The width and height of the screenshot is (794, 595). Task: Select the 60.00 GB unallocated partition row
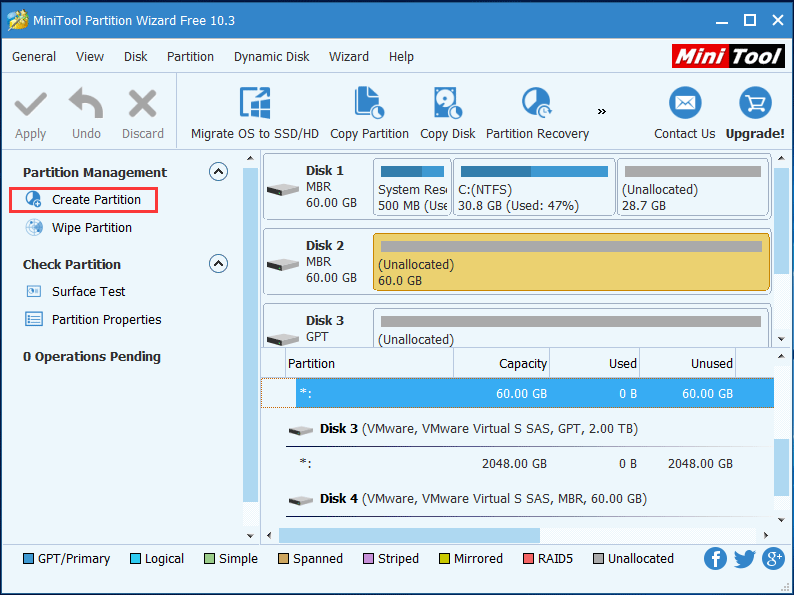pos(518,393)
